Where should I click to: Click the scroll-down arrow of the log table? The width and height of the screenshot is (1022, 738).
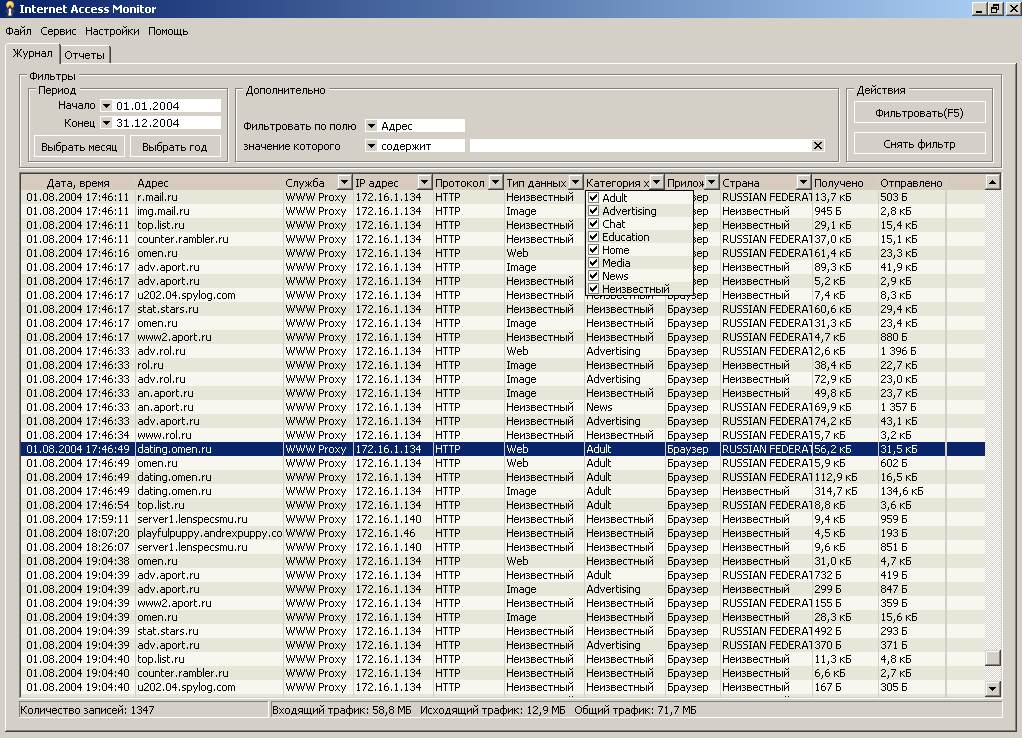click(x=992, y=688)
